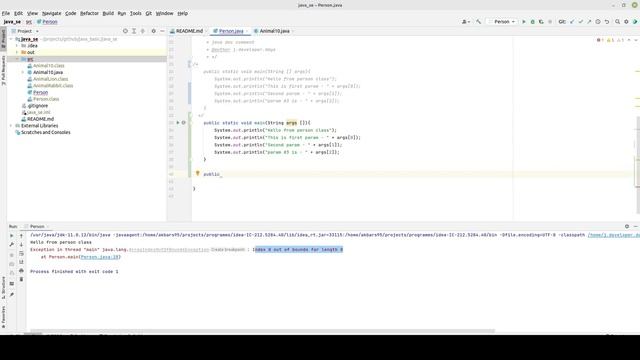Click Person in the breadcrumb bar
Image resolution: width=640 pixels, height=360 pixels.
point(47,22)
